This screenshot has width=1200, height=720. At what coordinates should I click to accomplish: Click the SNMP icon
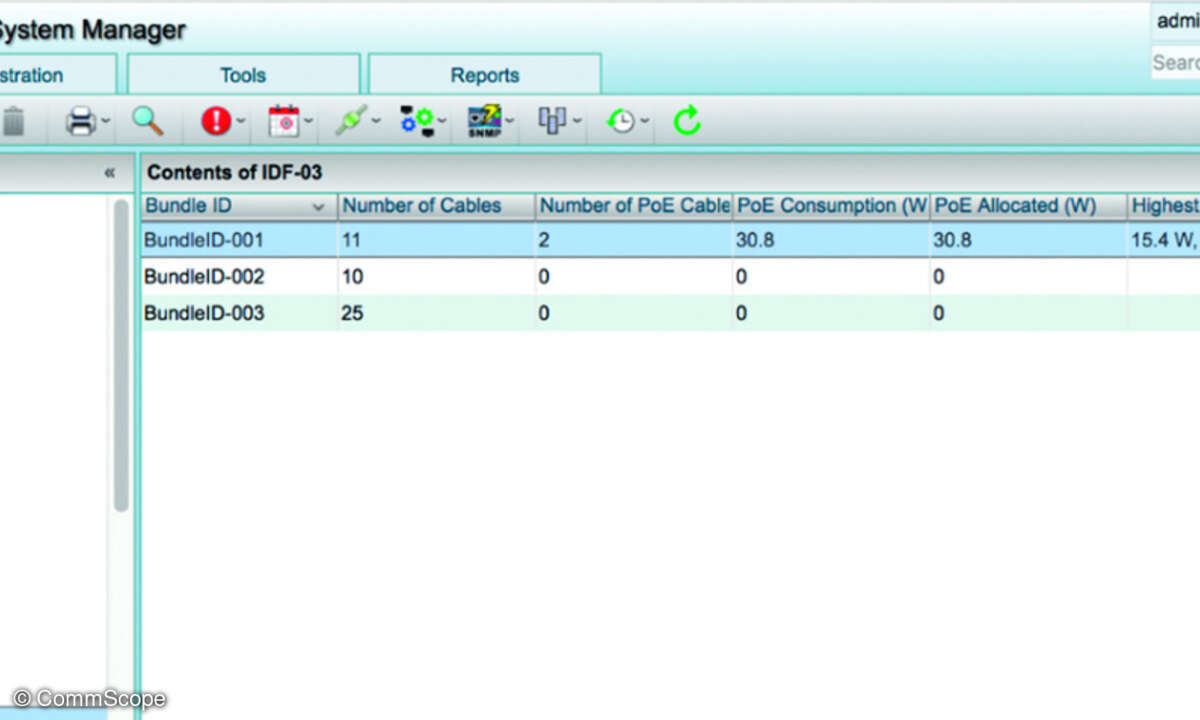point(485,121)
